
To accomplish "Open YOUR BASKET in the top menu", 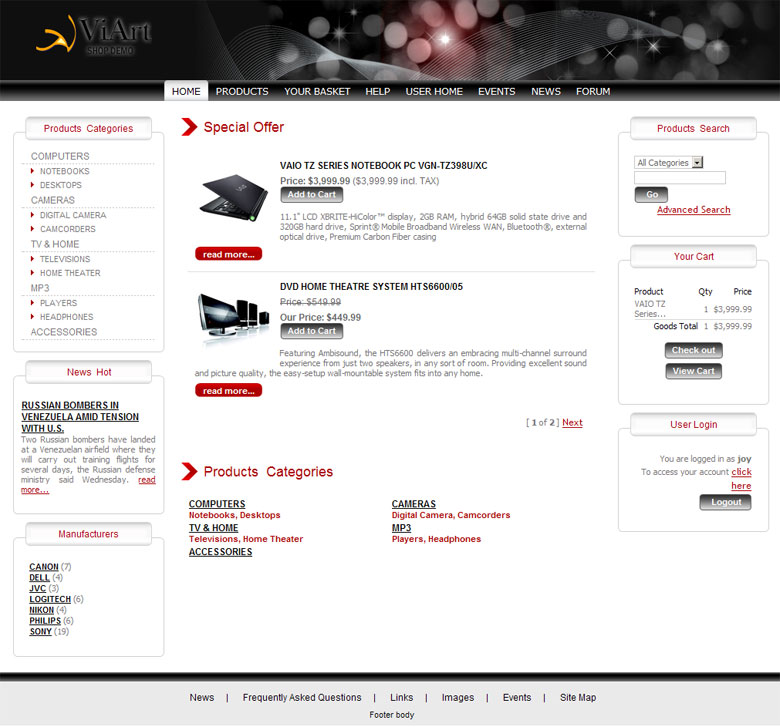I will pos(317,92).
